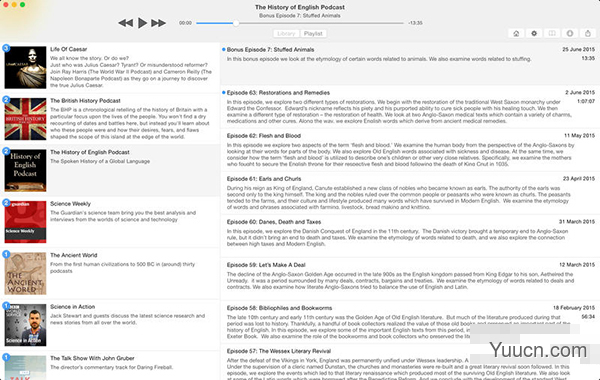Open 'Episode 59: Let's Make A Deal'

(266, 265)
